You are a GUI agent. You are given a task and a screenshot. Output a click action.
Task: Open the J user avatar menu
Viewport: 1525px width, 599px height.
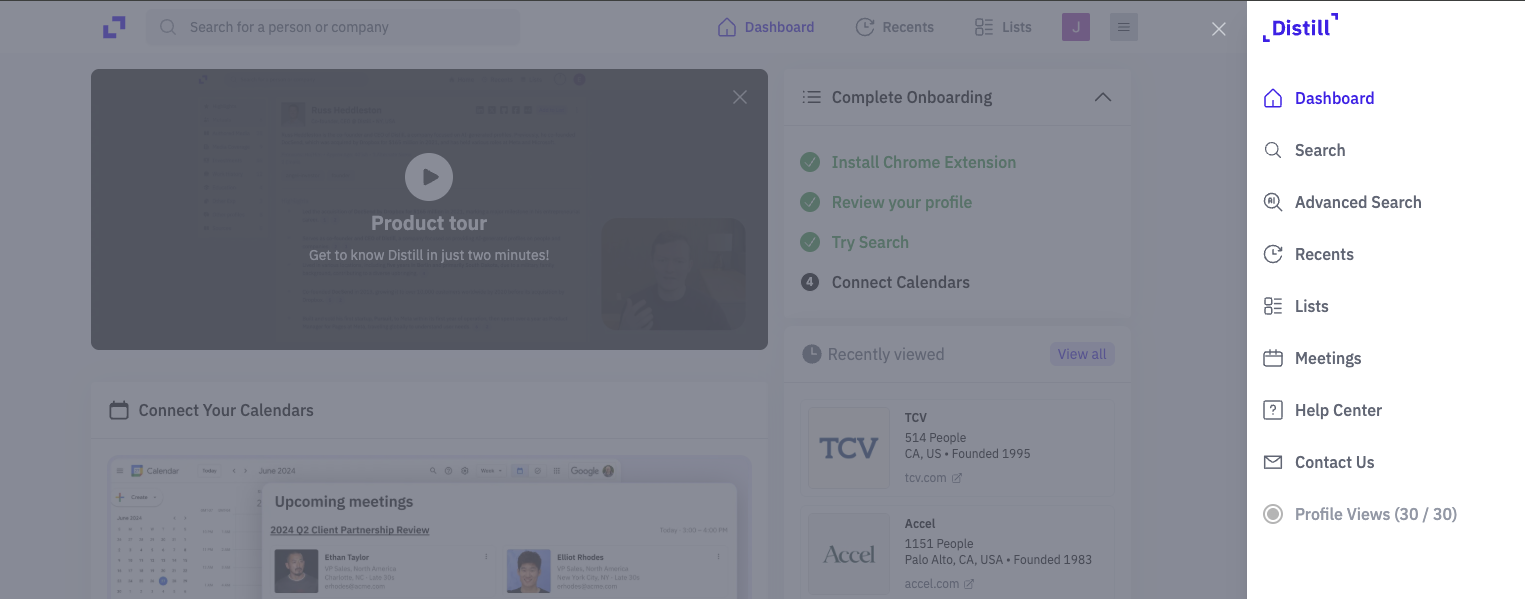click(1076, 27)
